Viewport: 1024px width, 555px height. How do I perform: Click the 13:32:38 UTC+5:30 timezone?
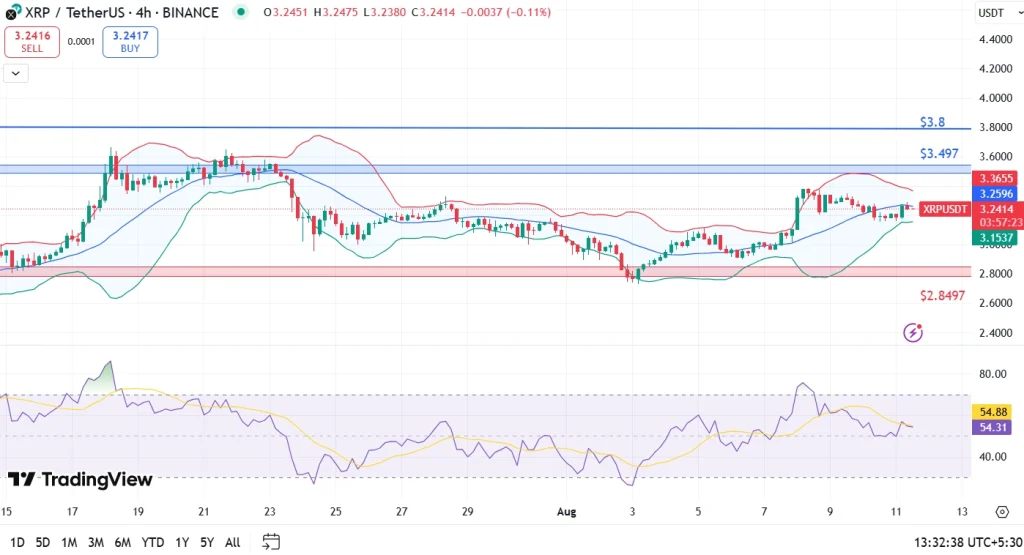click(968, 542)
